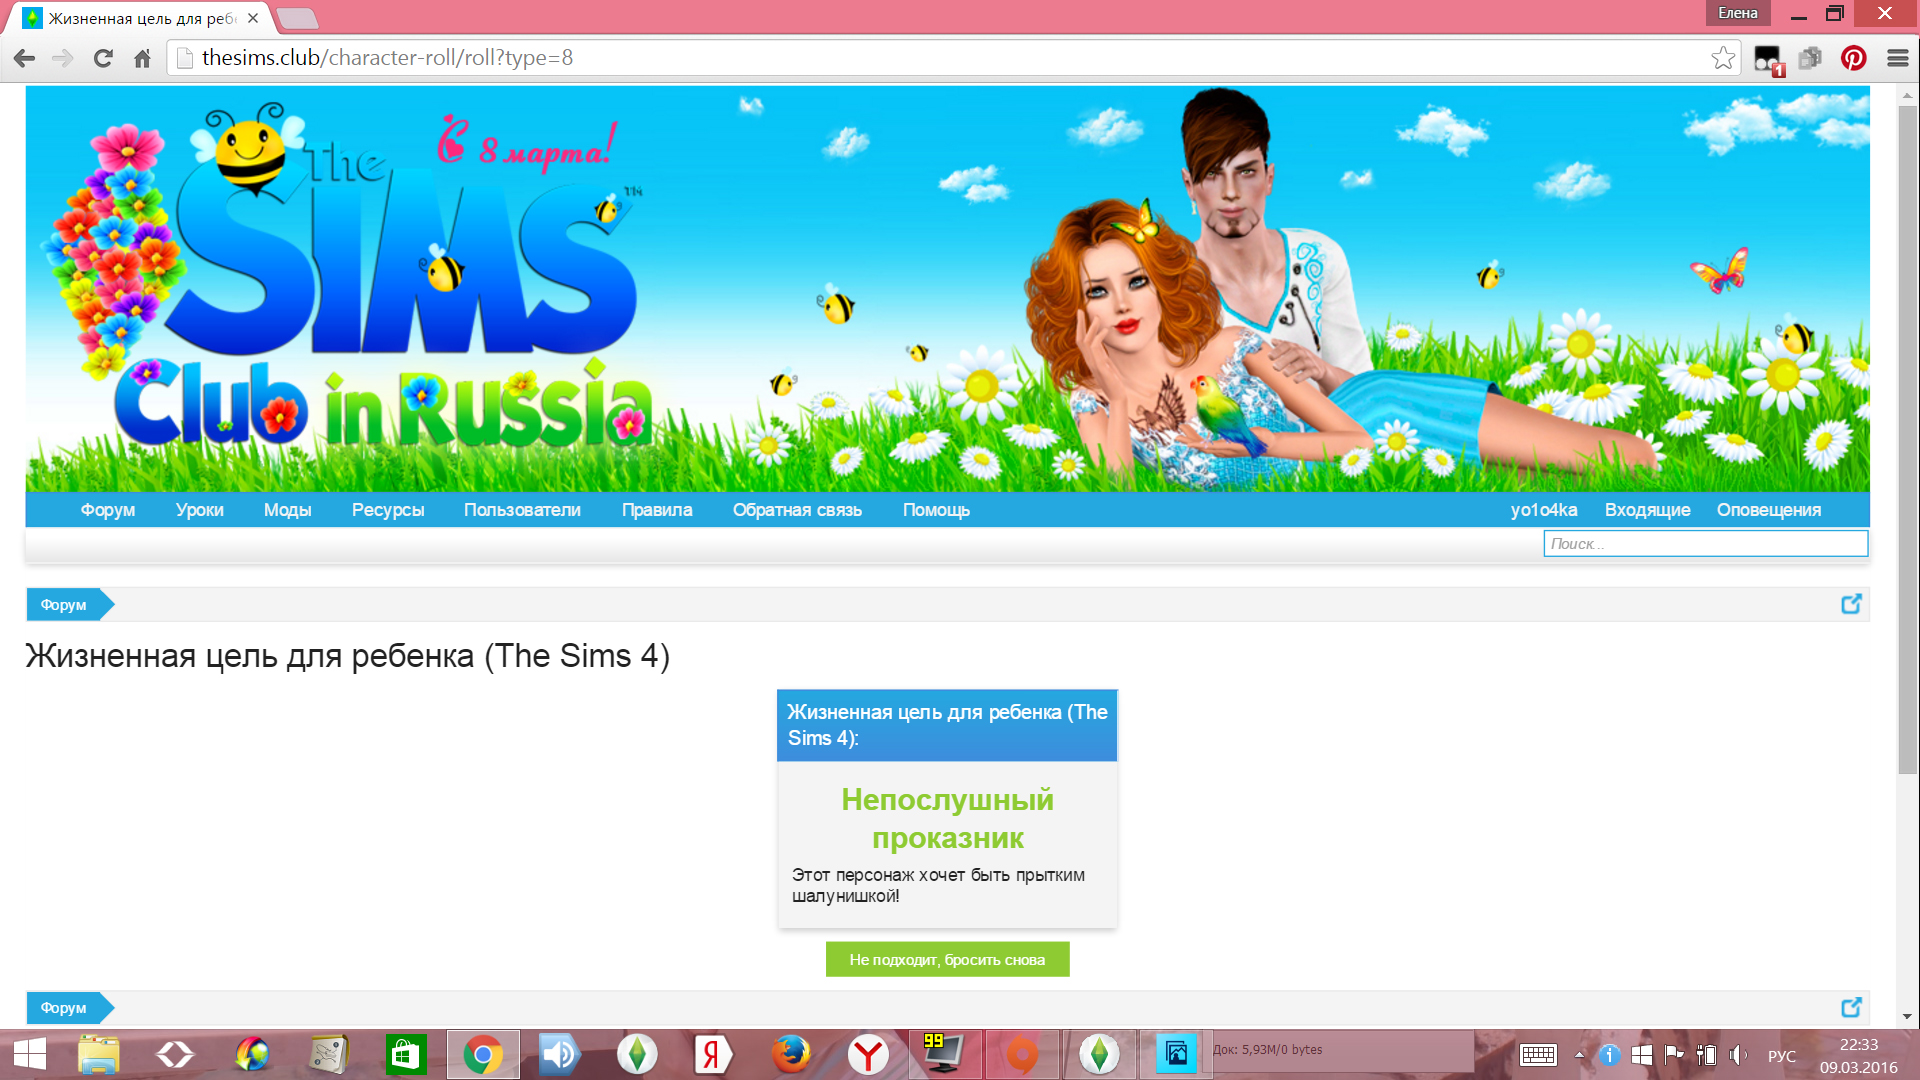Open the Origin orange taskbar icon
Screen dimensions: 1920x1080
click(1021, 1055)
